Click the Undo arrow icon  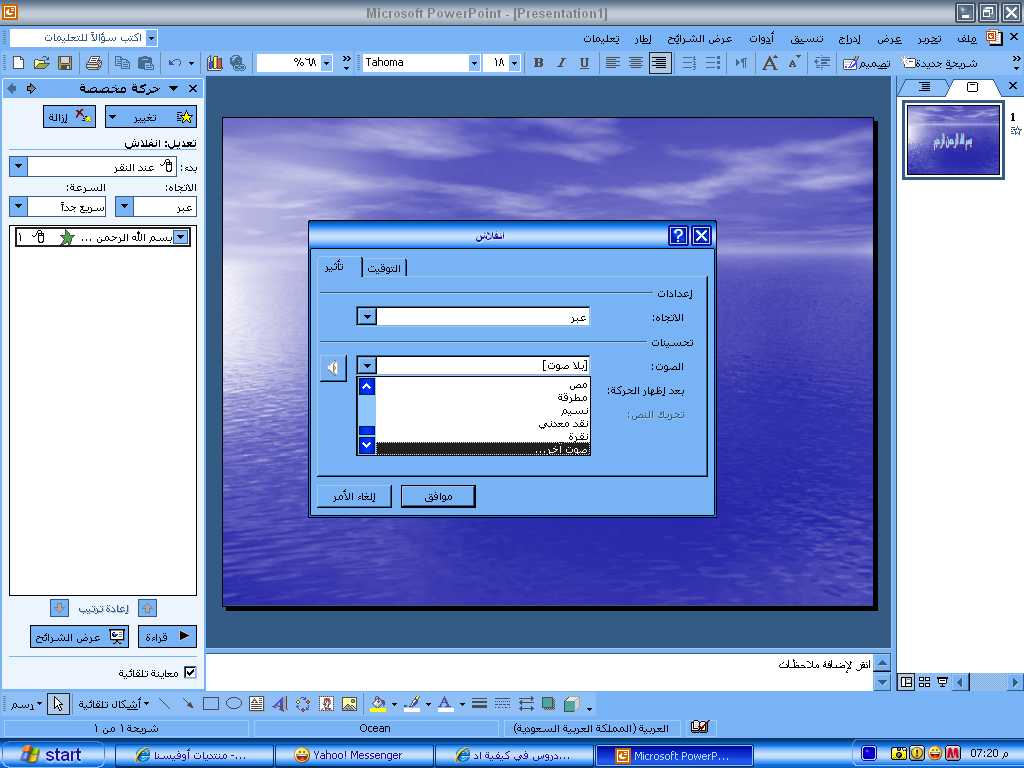coord(174,63)
